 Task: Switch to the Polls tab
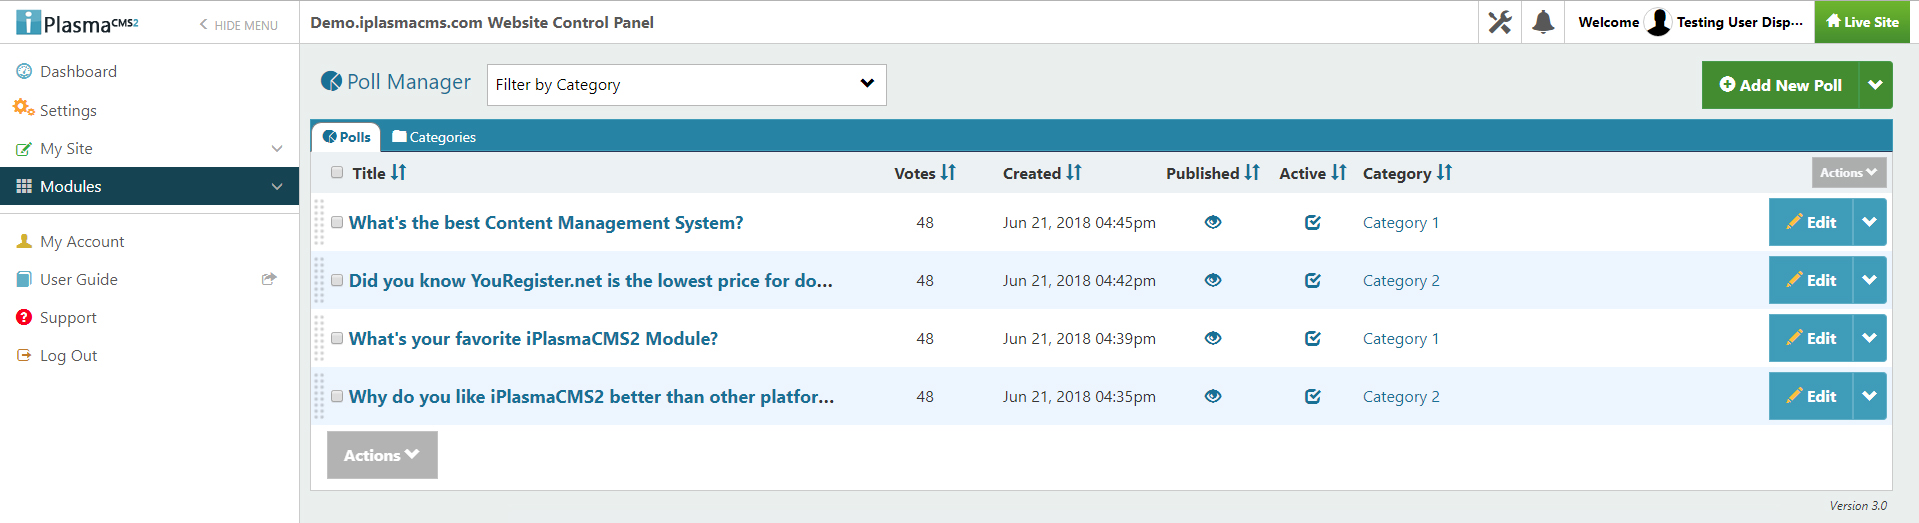point(346,137)
